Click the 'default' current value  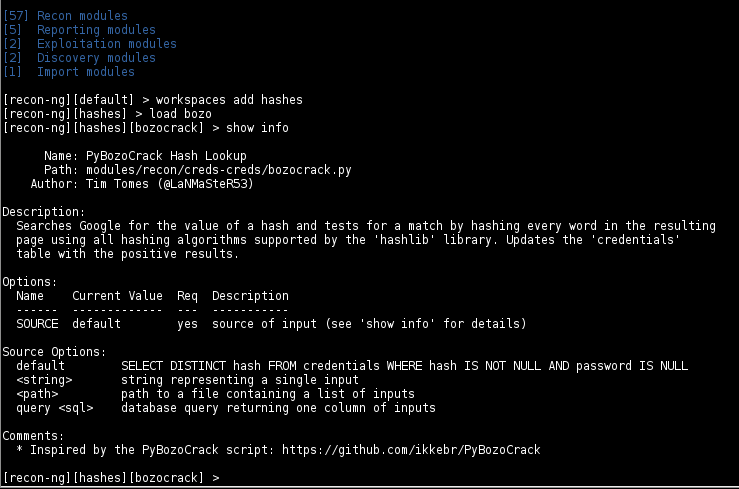97,324
